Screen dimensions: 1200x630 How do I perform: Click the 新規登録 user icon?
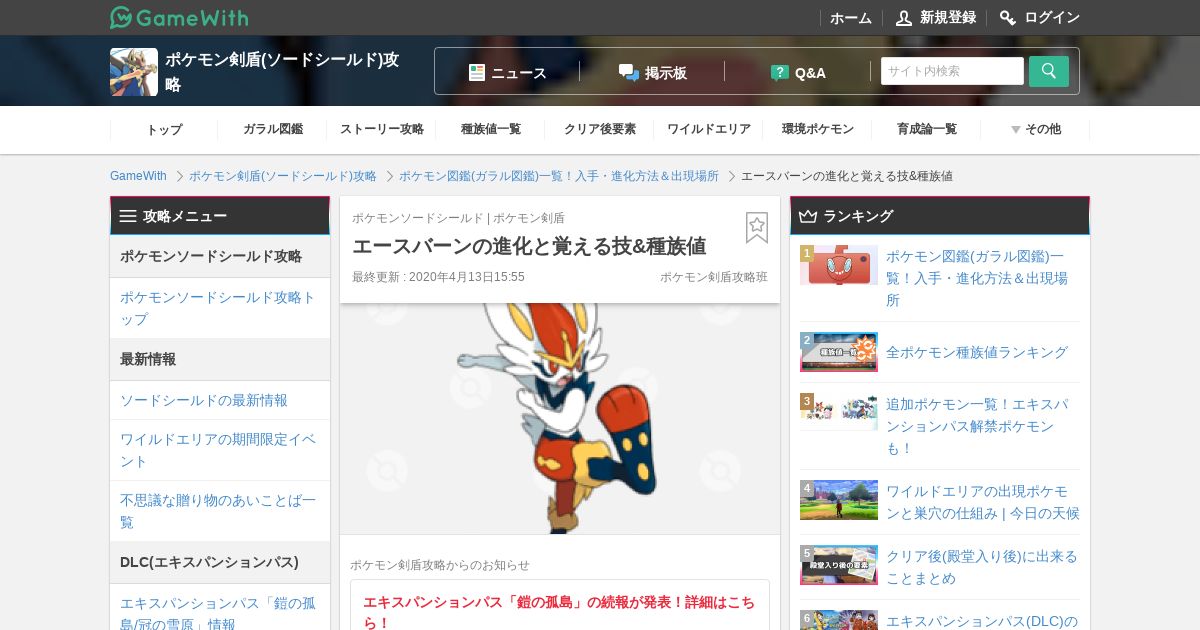[x=904, y=18]
